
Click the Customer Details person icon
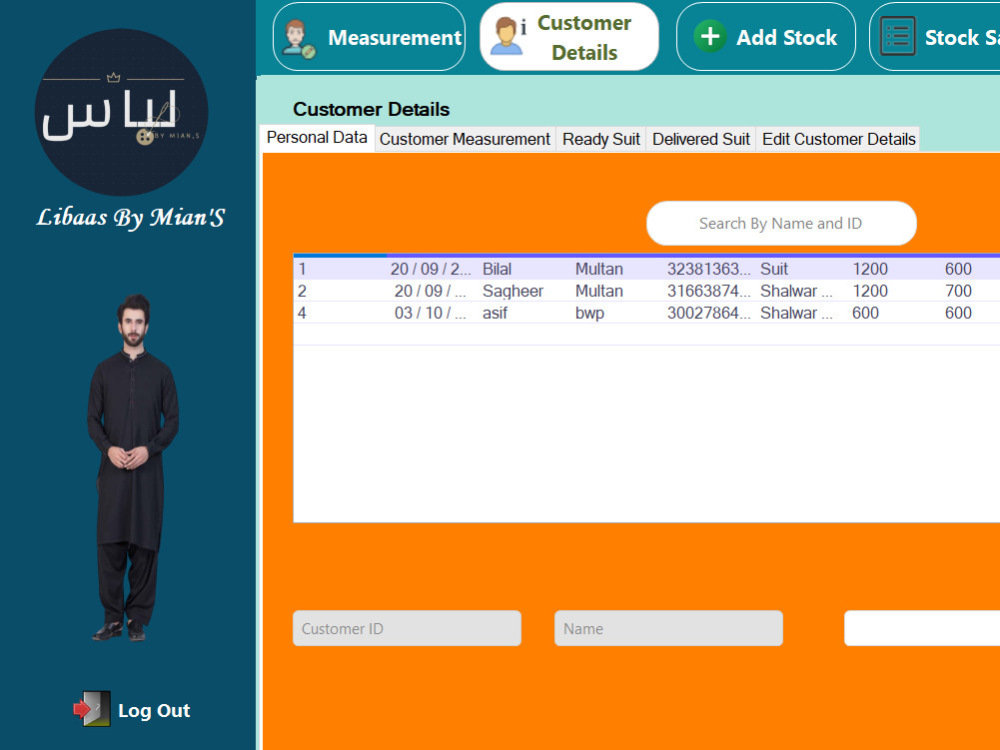point(509,36)
